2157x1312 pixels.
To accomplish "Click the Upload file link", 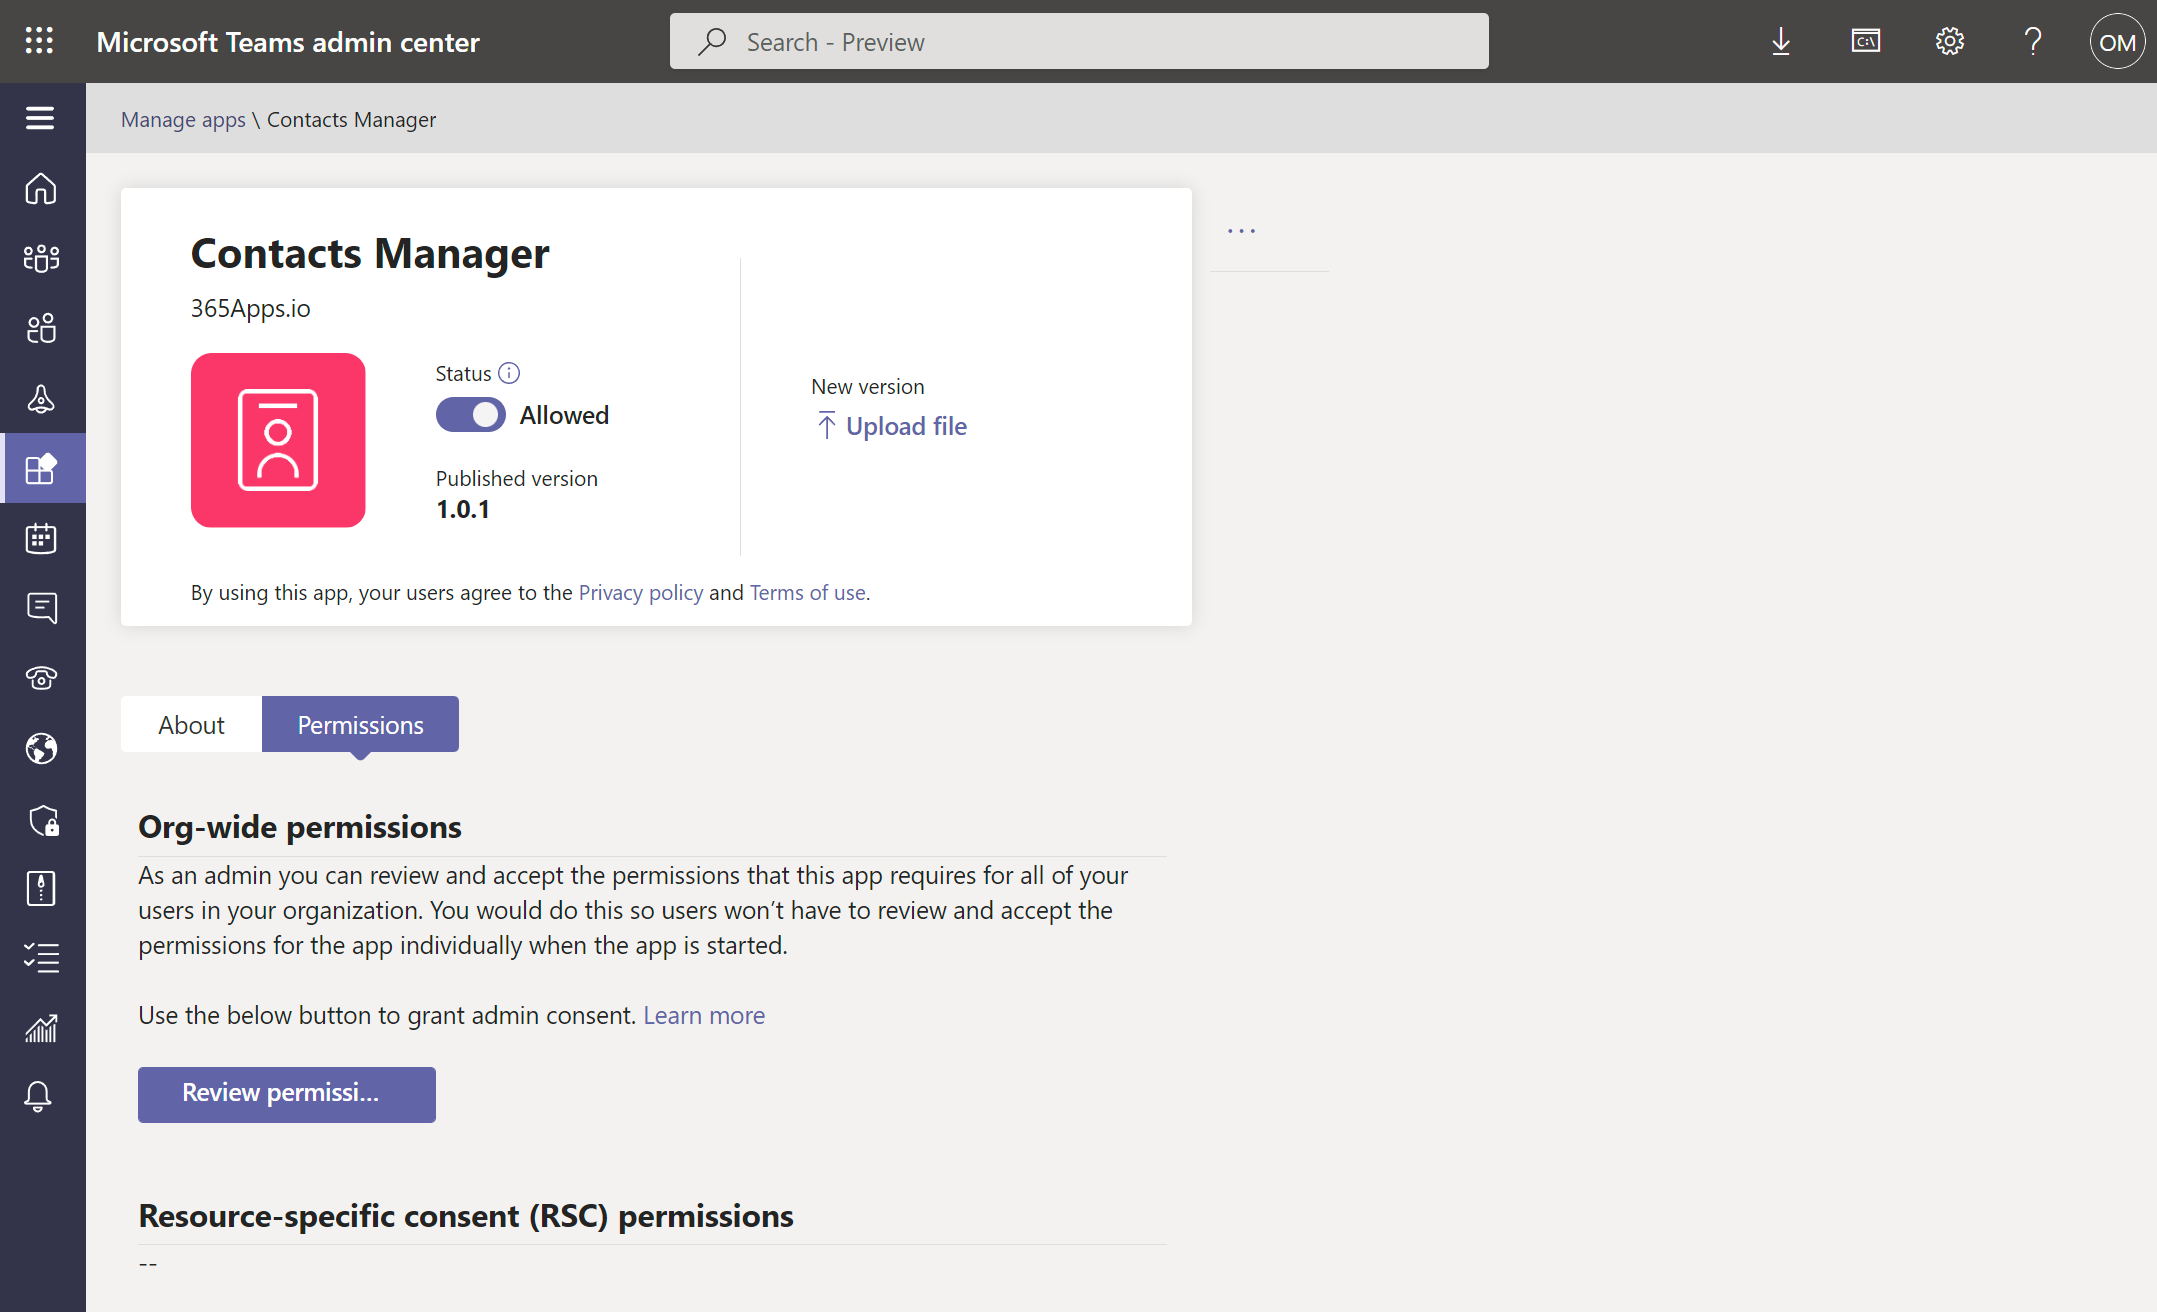I will [892, 426].
